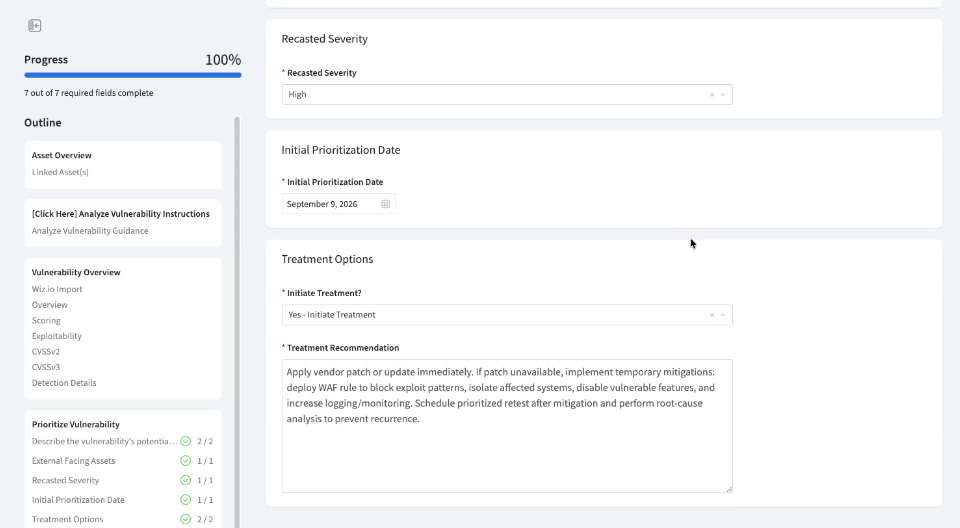Select Treatment Options outline item
The width and height of the screenshot is (960, 528).
coord(67,519)
